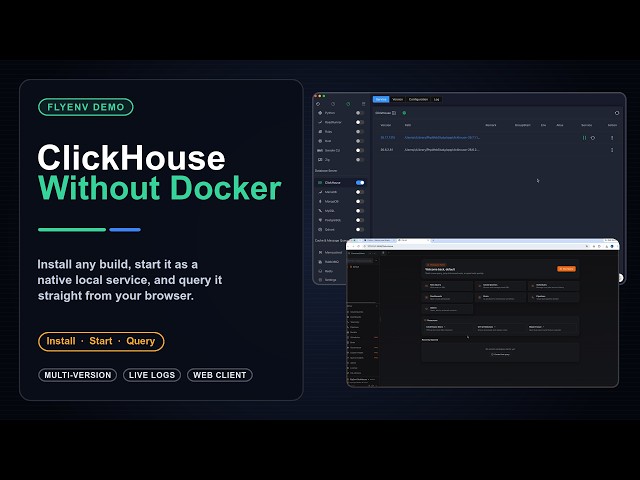
Task: Enable the MySQL service toggle
Action: click(x=360, y=211)
